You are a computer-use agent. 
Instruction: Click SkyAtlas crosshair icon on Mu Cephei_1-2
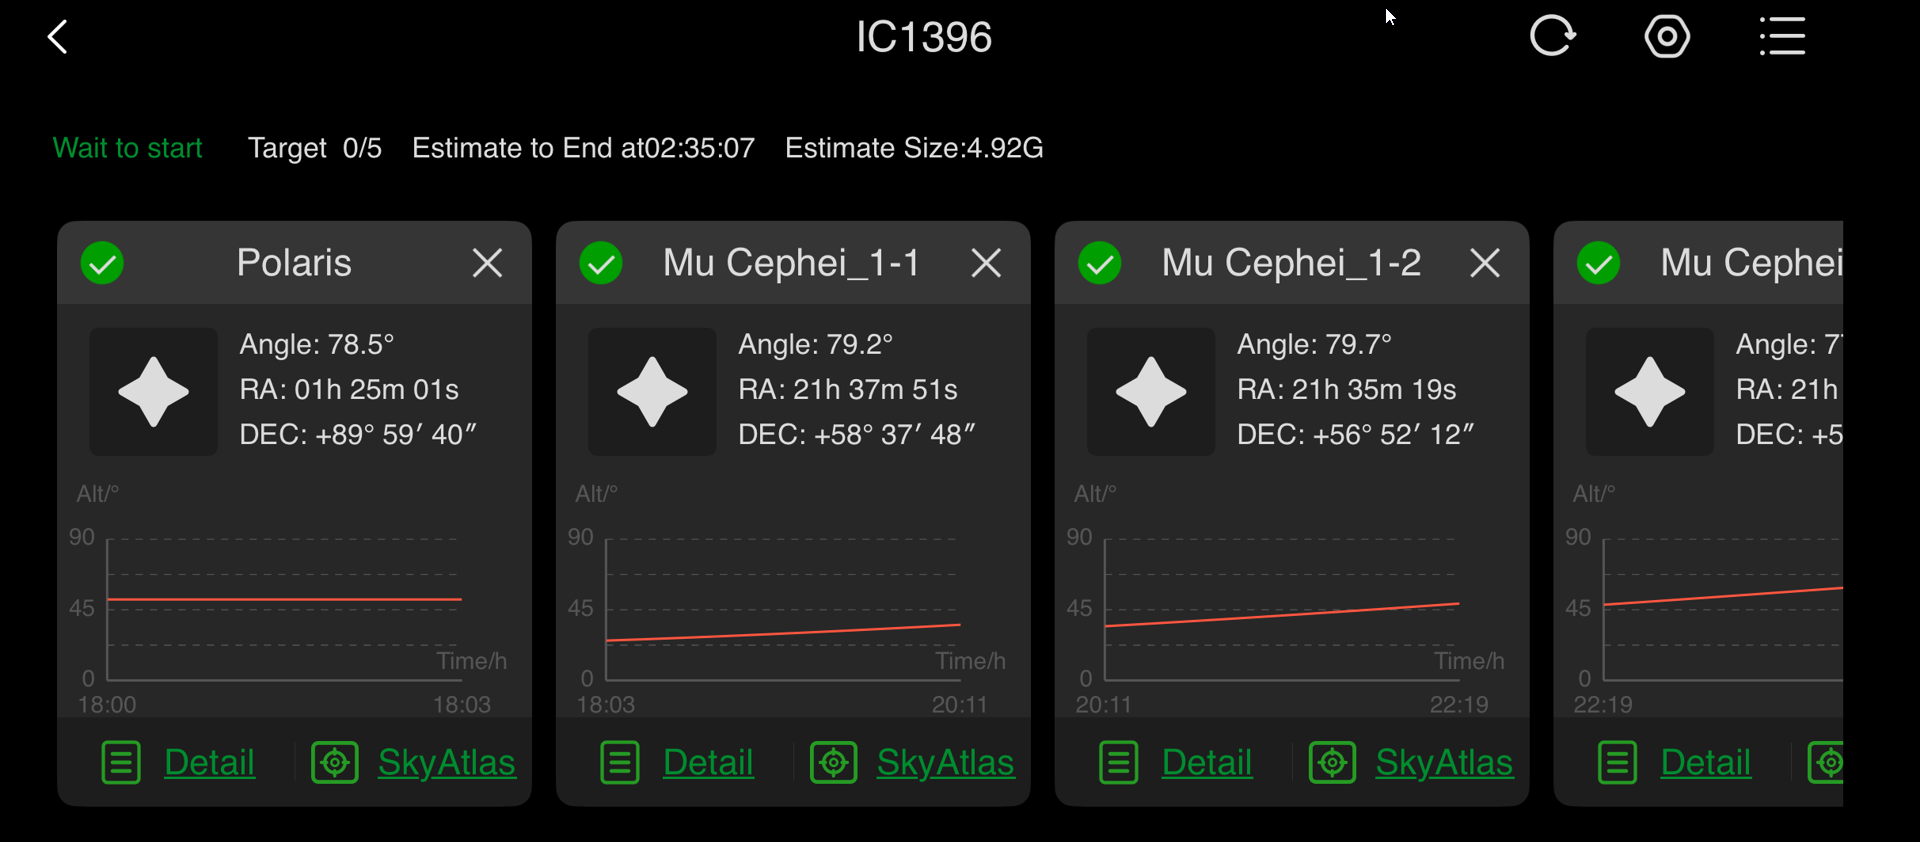1333,763
